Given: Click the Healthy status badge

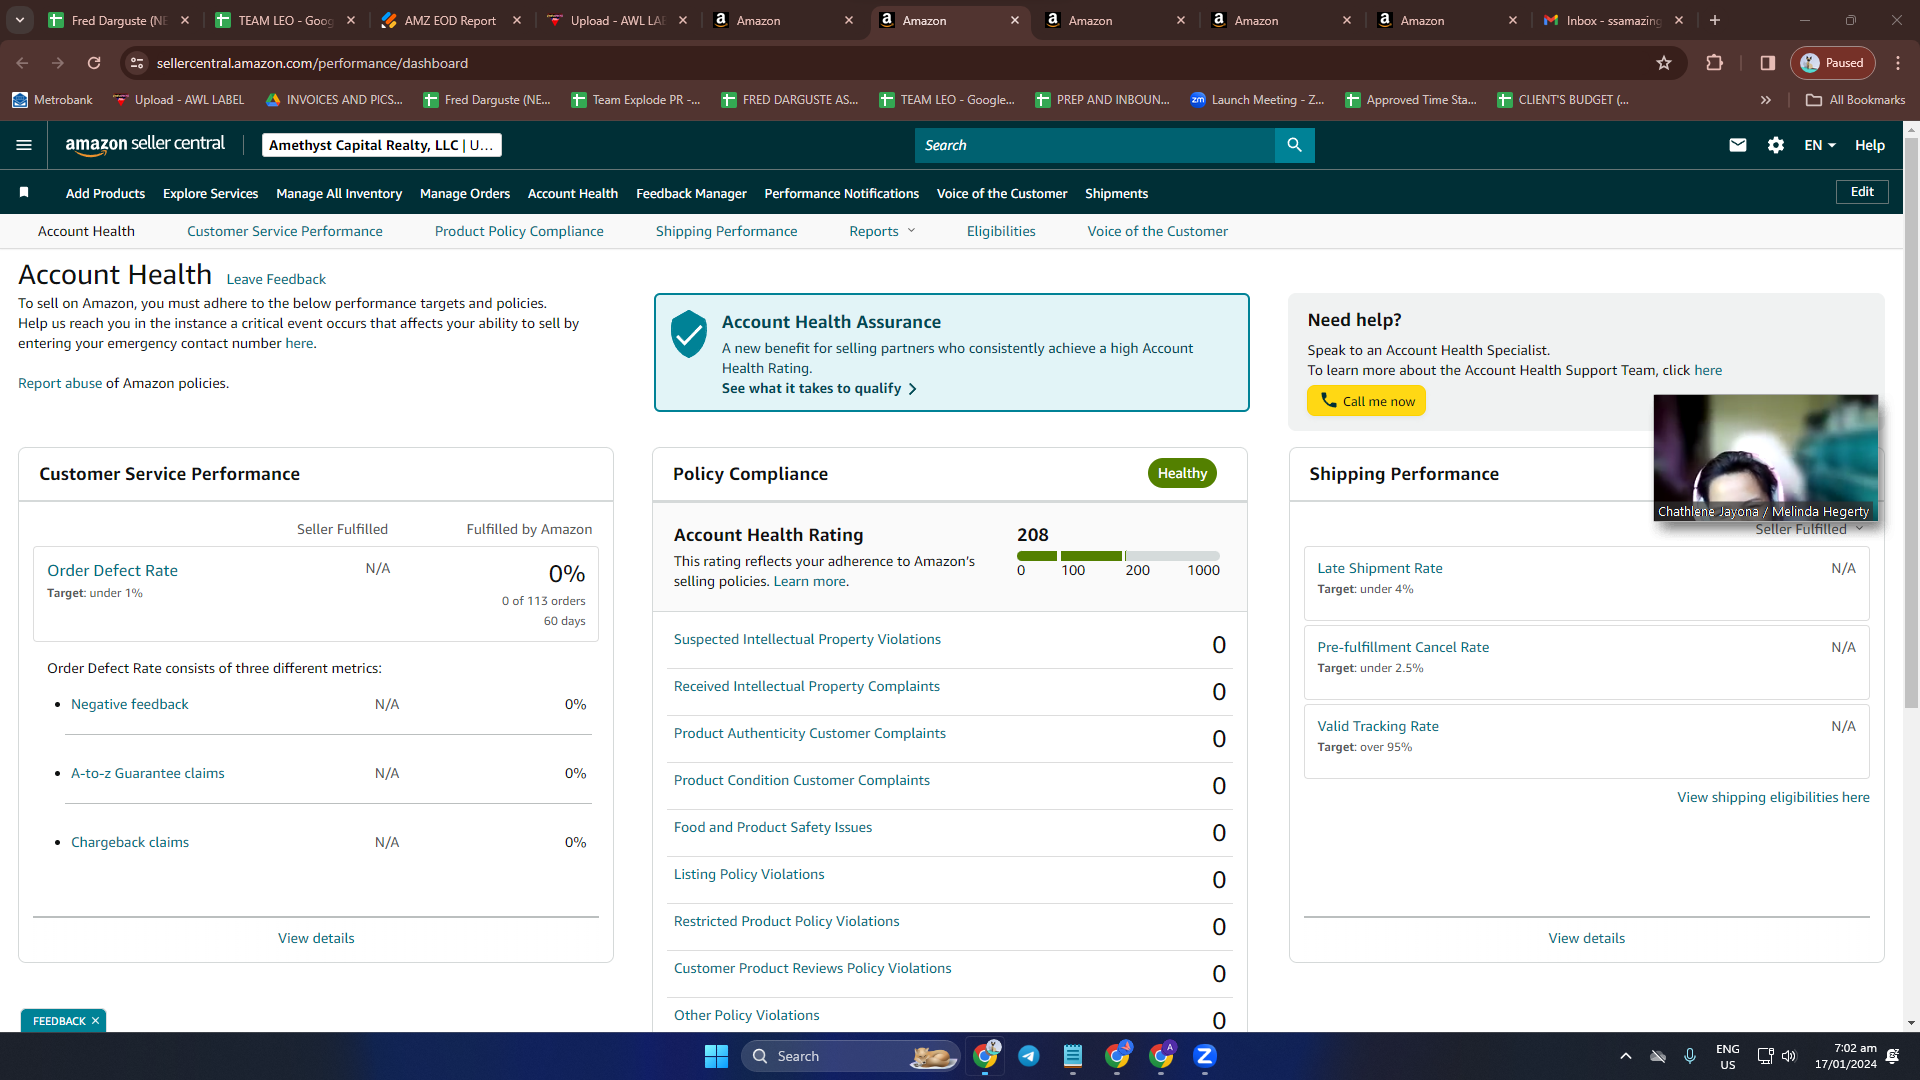Looking at the screenshot, I should coord(1182,473).
